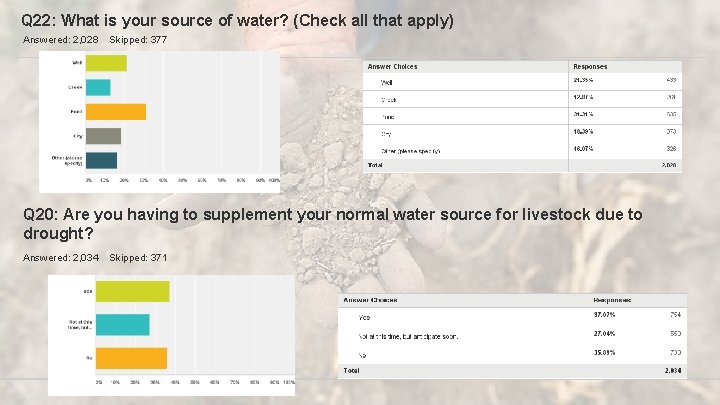Image resolution: width=720 pixels, height=405 pixels.
Task: Click the dark blue Other bar in Q22 chart
Action: click(x=101, y=160)
